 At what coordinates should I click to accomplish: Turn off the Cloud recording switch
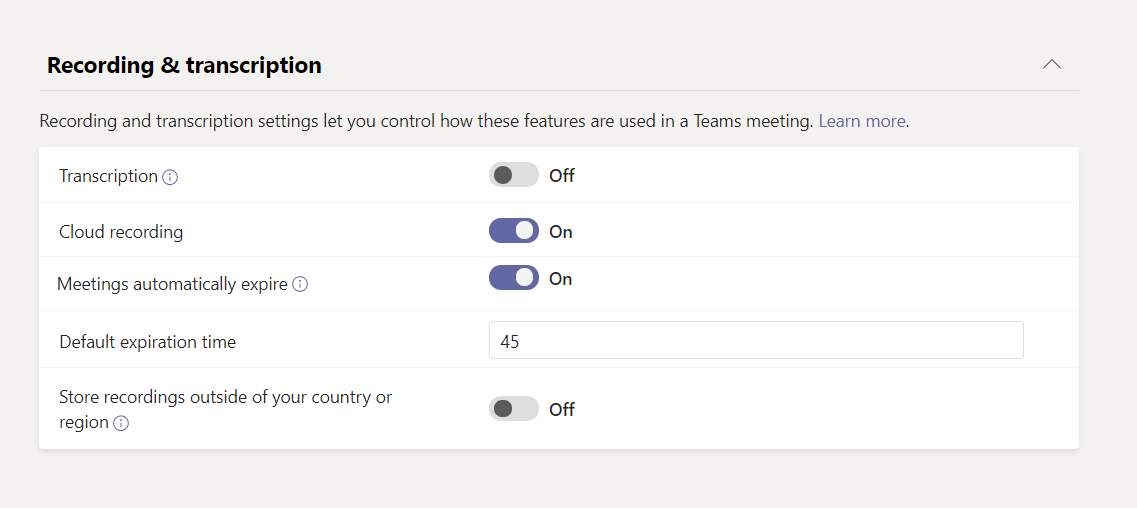pyautogui.click(x=513, y=231)
